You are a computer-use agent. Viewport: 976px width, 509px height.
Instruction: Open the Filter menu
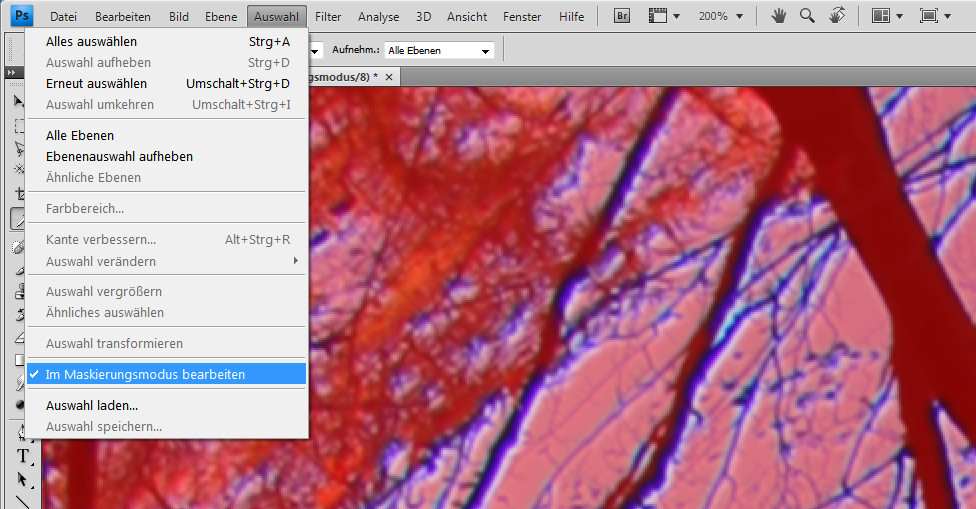pyautogui.click(x=328, y=17)
